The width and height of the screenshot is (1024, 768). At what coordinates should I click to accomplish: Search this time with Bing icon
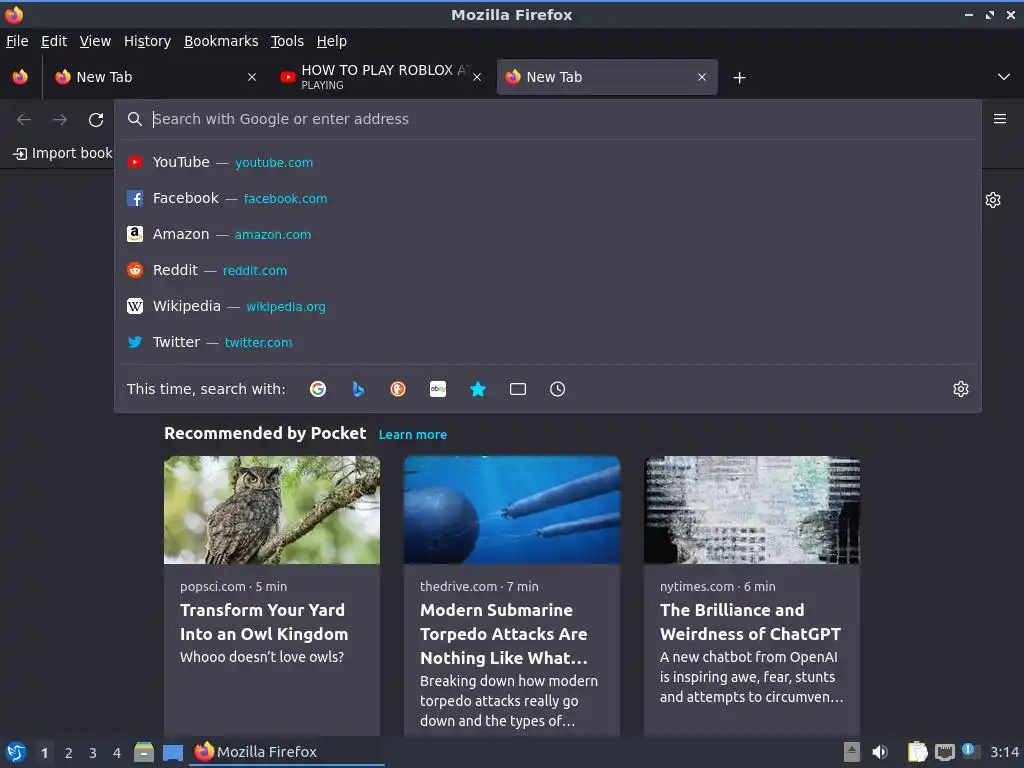pos(358,389)
